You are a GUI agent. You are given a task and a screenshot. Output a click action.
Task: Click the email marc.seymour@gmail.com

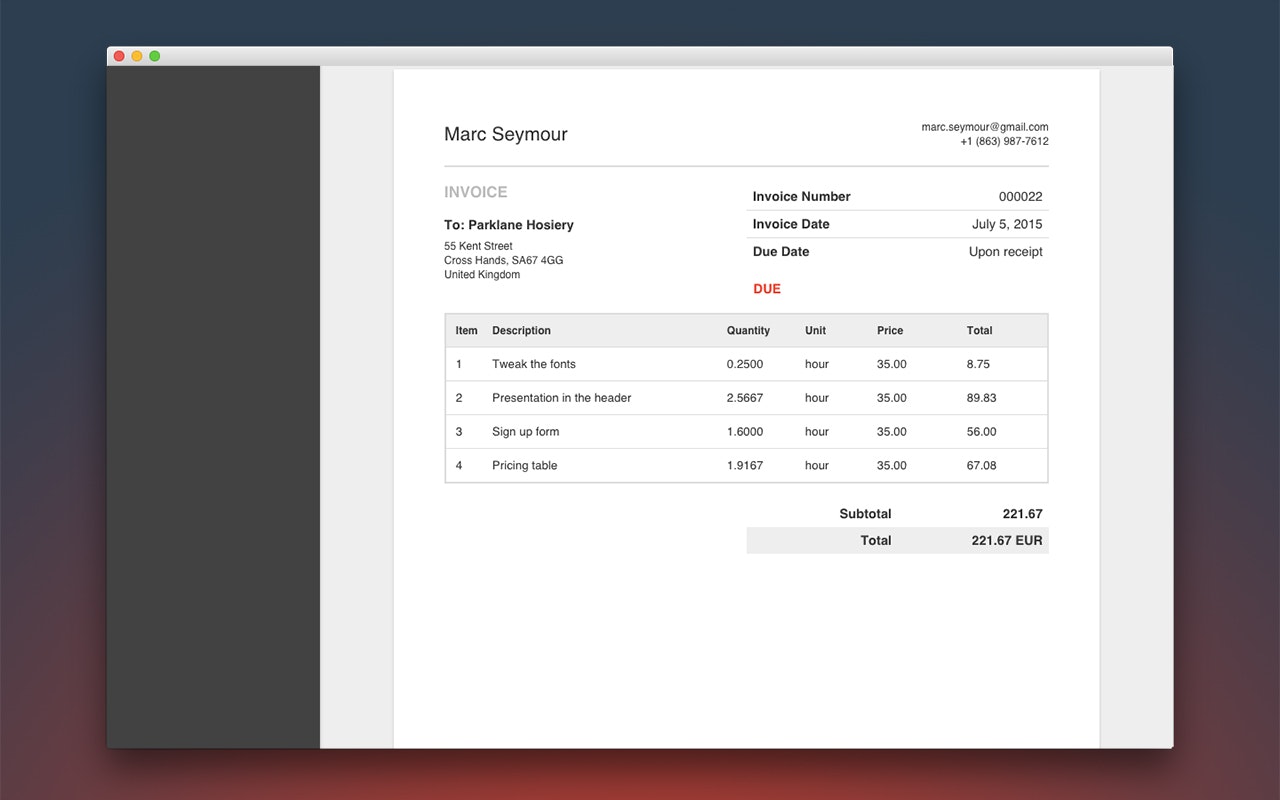click(985, 127)
